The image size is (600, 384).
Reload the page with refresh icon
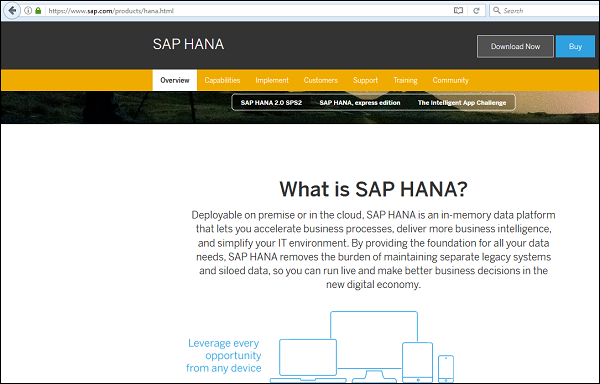tap(476, 11)
